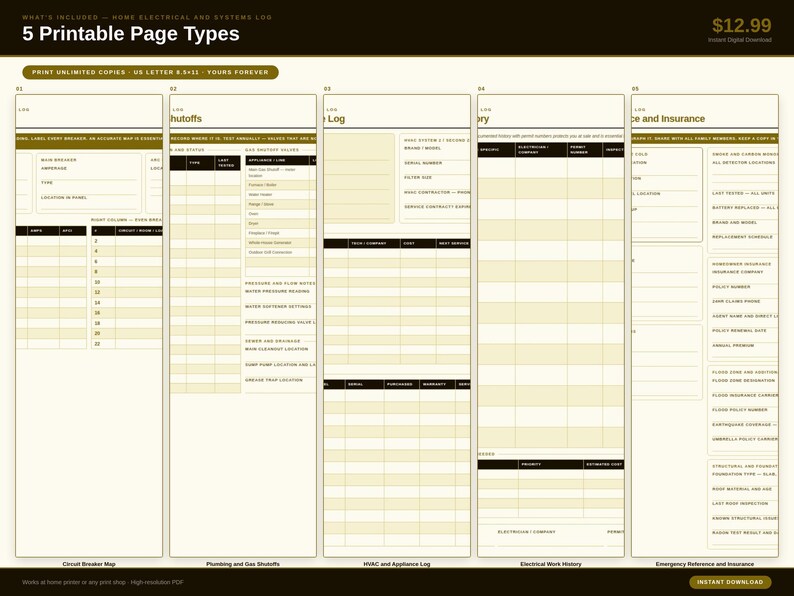Click the '5 Printable Page Types' heading
The width and height of the screenshot is (794, 596).
(x=131, y=33)
